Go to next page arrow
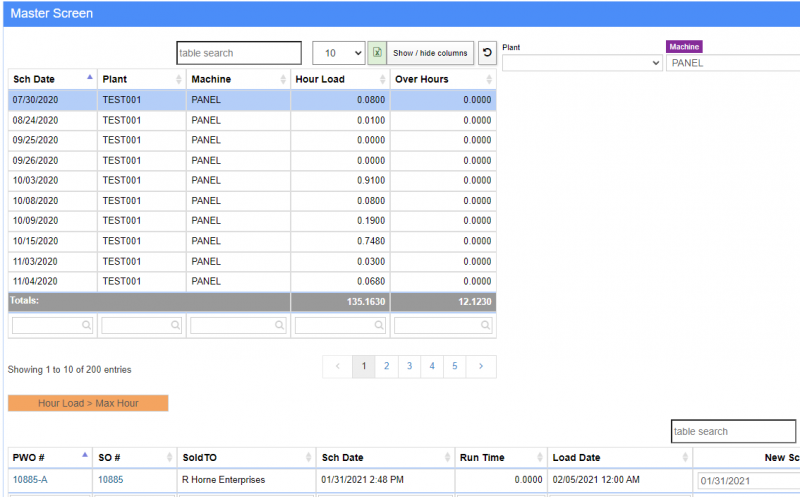This screenshot has height=497, width=800. pyautogui.click(x=481, y=367)
